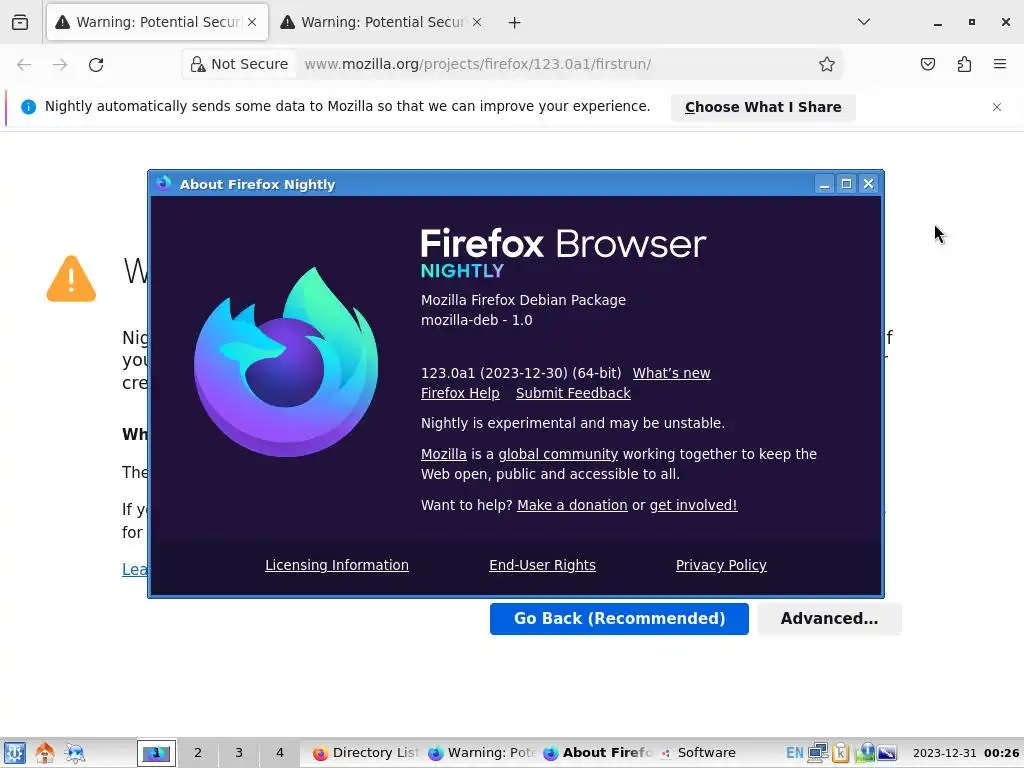The image size is (1024, 768).
Task: Activate the Directory Listing taskbar window
Action: pos(366,753)
